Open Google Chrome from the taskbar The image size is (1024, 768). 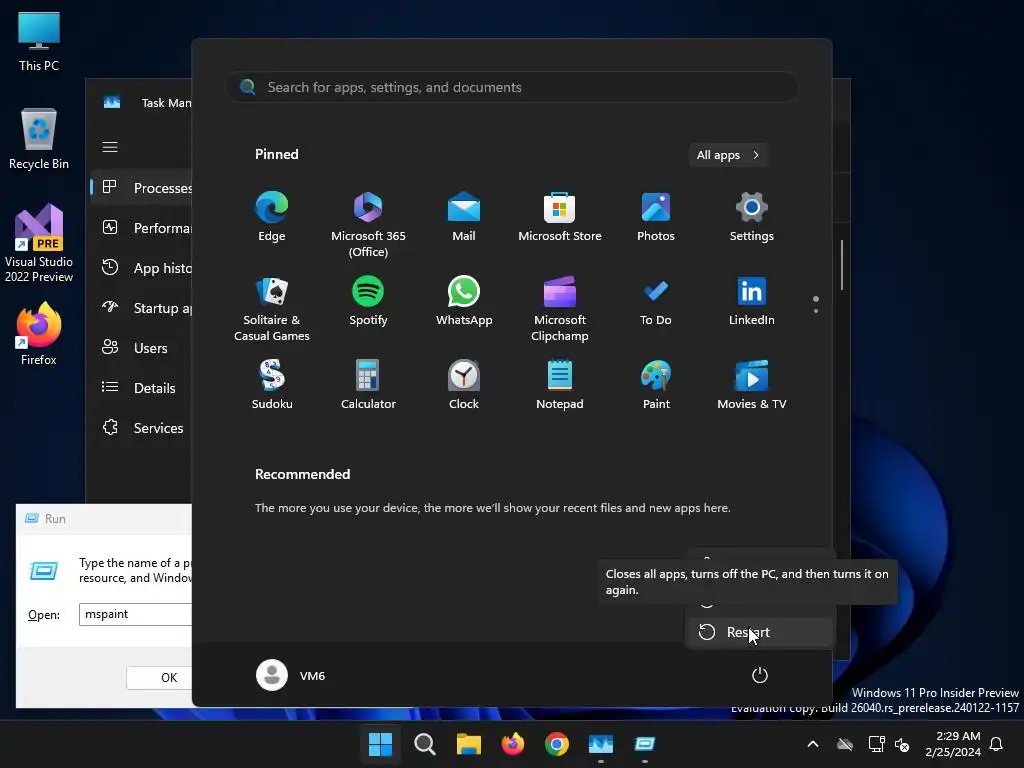click(x=556, y=744)
